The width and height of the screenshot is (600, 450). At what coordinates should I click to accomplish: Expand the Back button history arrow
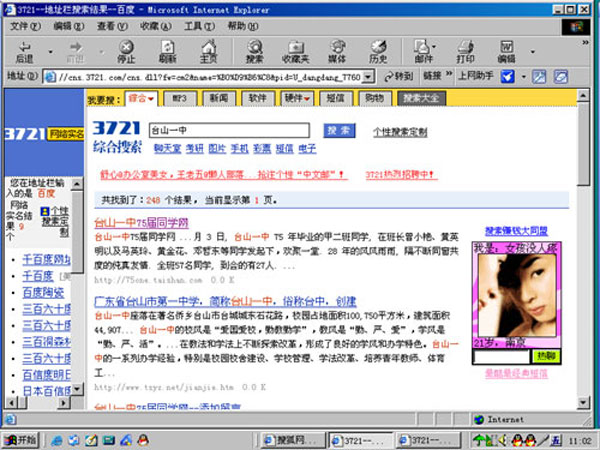50,52
